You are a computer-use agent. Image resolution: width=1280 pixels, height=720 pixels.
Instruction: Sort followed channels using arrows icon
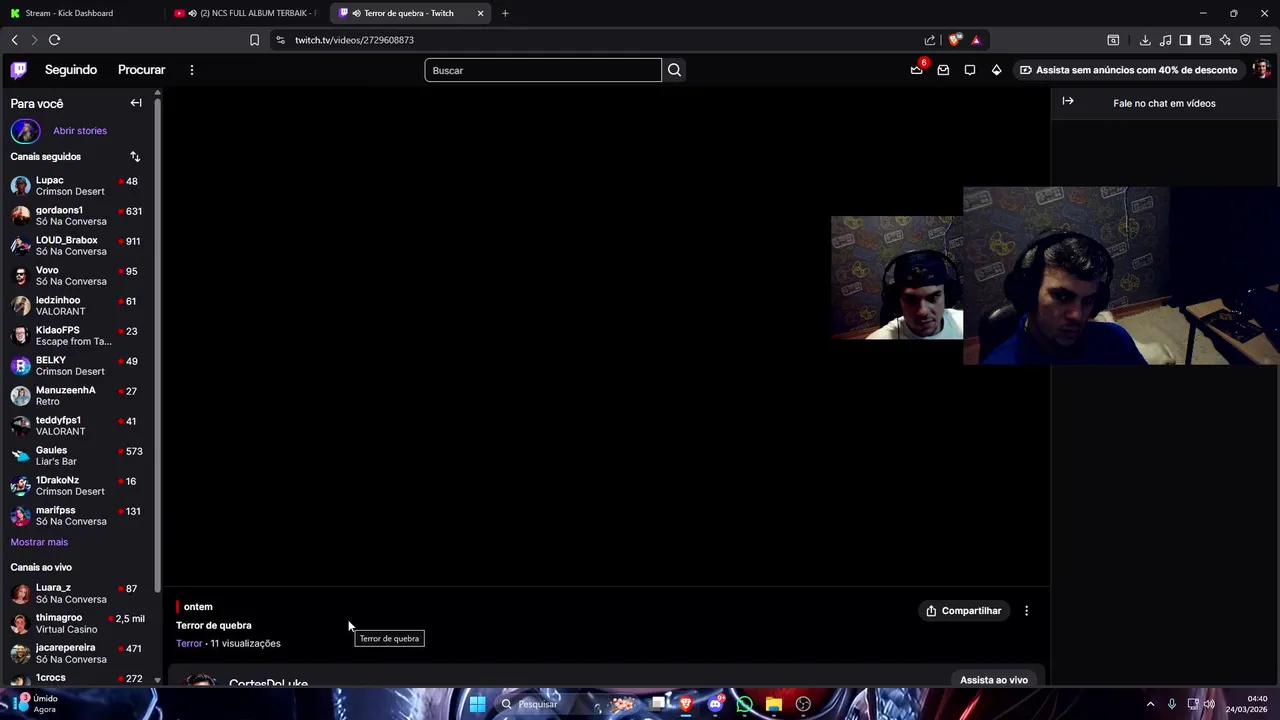(x=135, y=157)
